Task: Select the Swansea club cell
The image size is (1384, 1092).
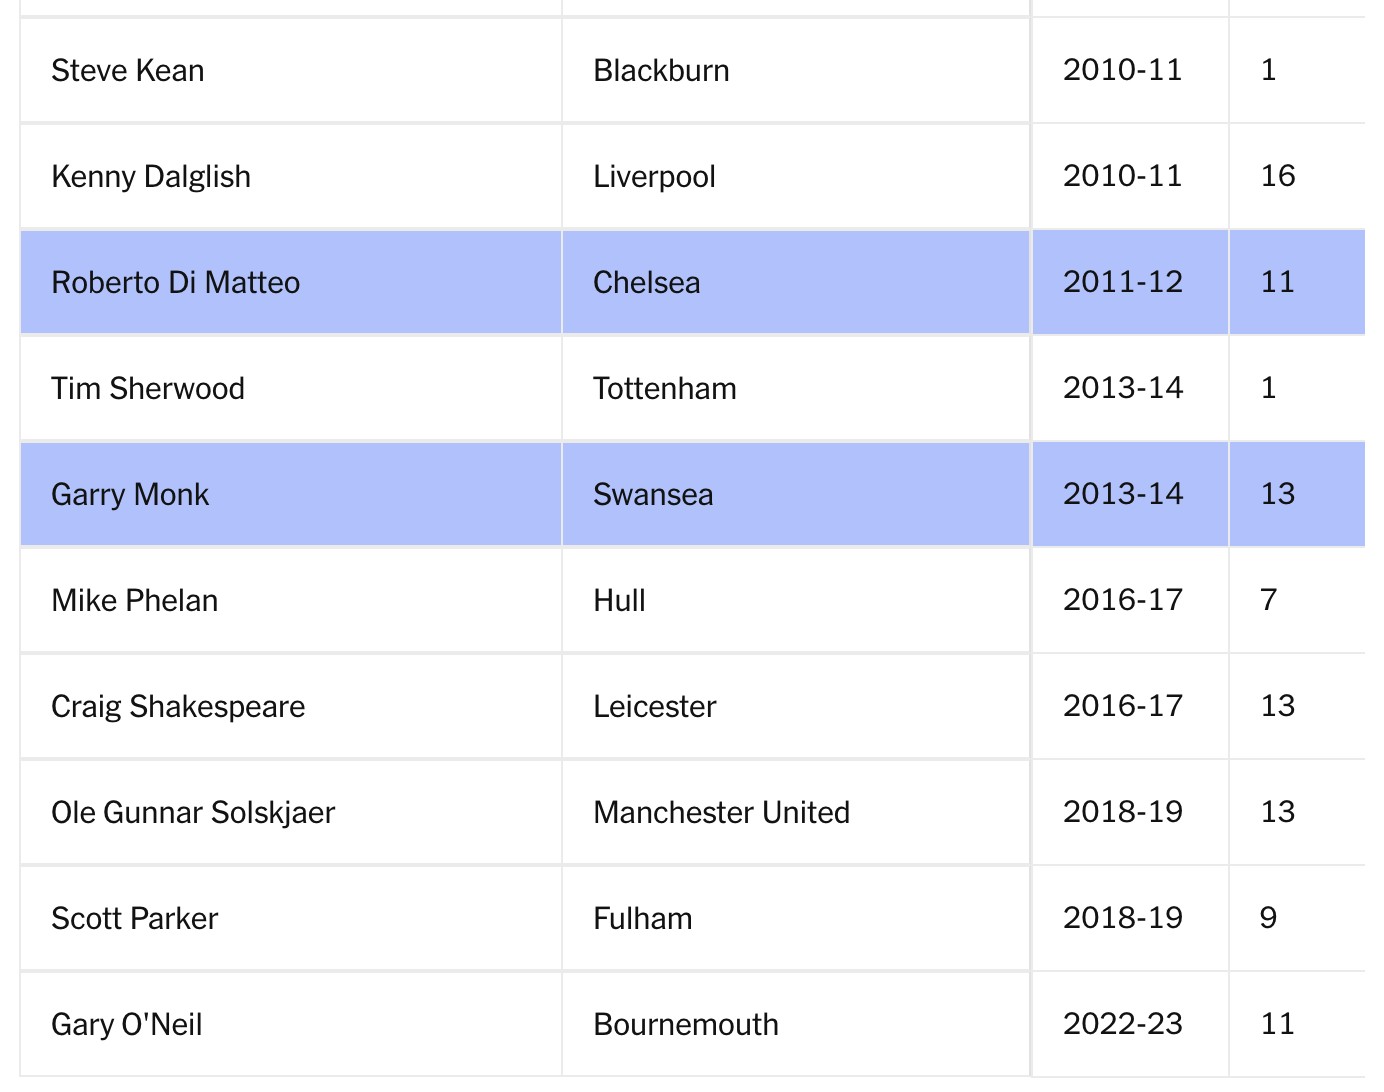Action: point(653,495)
